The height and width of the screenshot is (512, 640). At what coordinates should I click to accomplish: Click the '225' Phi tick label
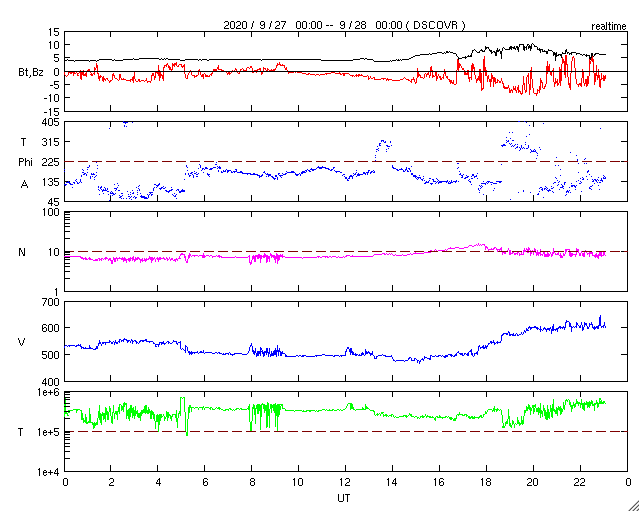52,162
